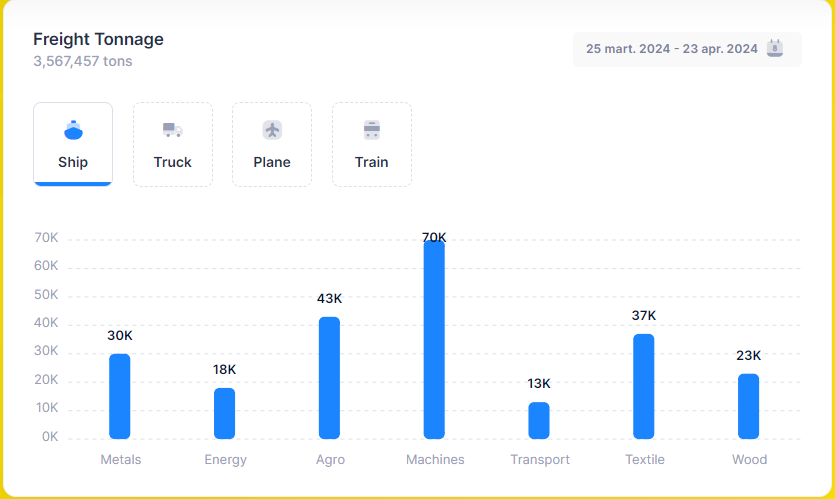Click the Agro 43K bar
The height and width of the screenshot is (499, 835).
click(329, 378)
